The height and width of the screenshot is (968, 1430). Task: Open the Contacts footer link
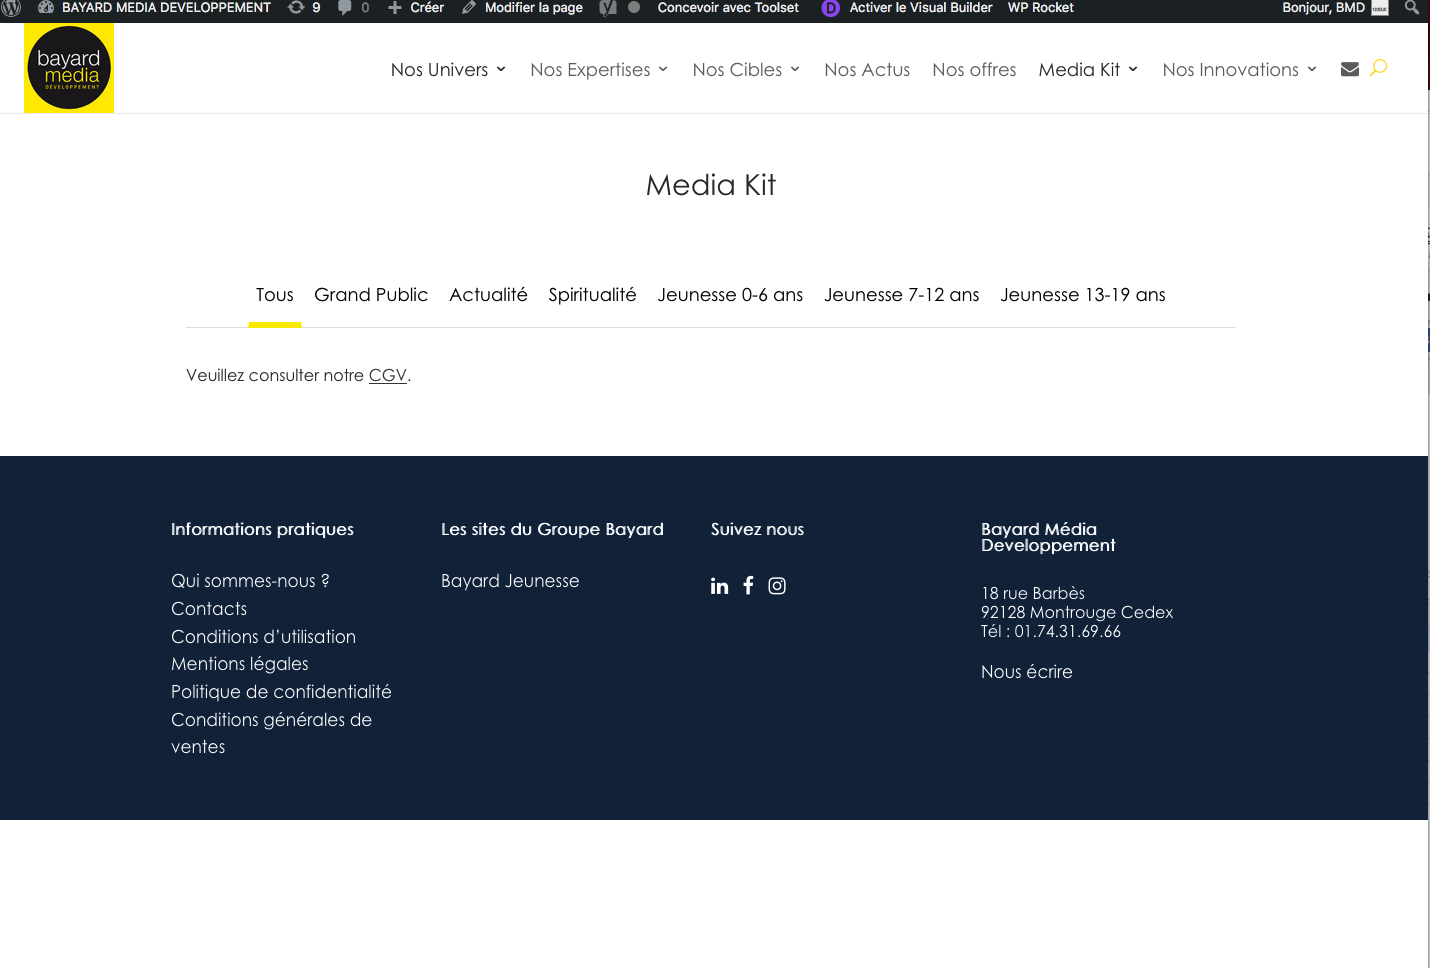click(x=209, y=609)
